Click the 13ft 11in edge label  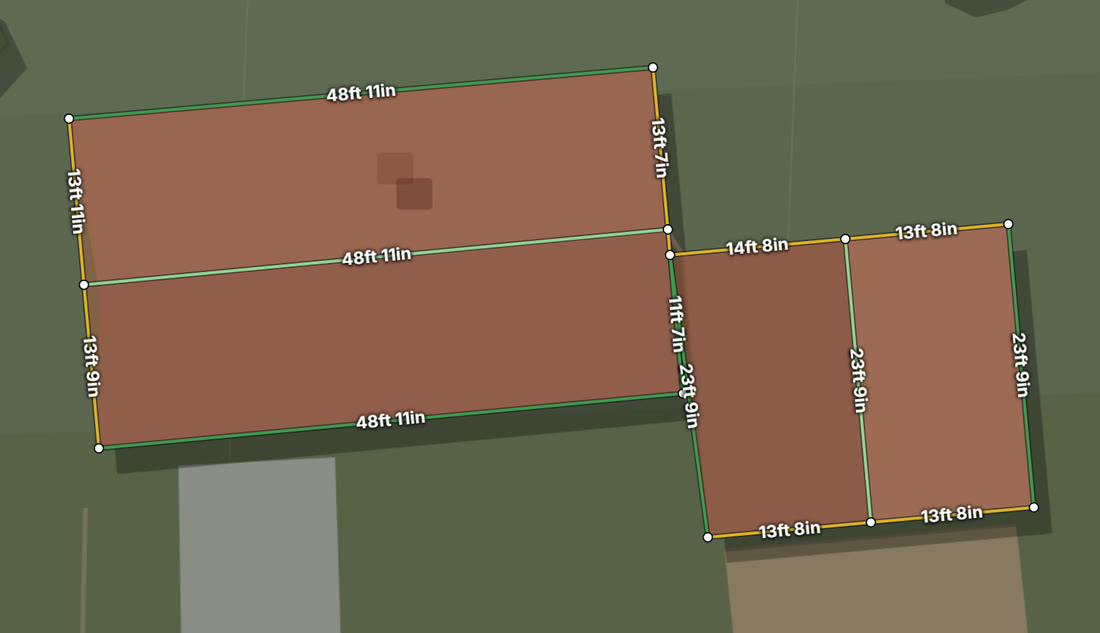click(x=76, y=201)
